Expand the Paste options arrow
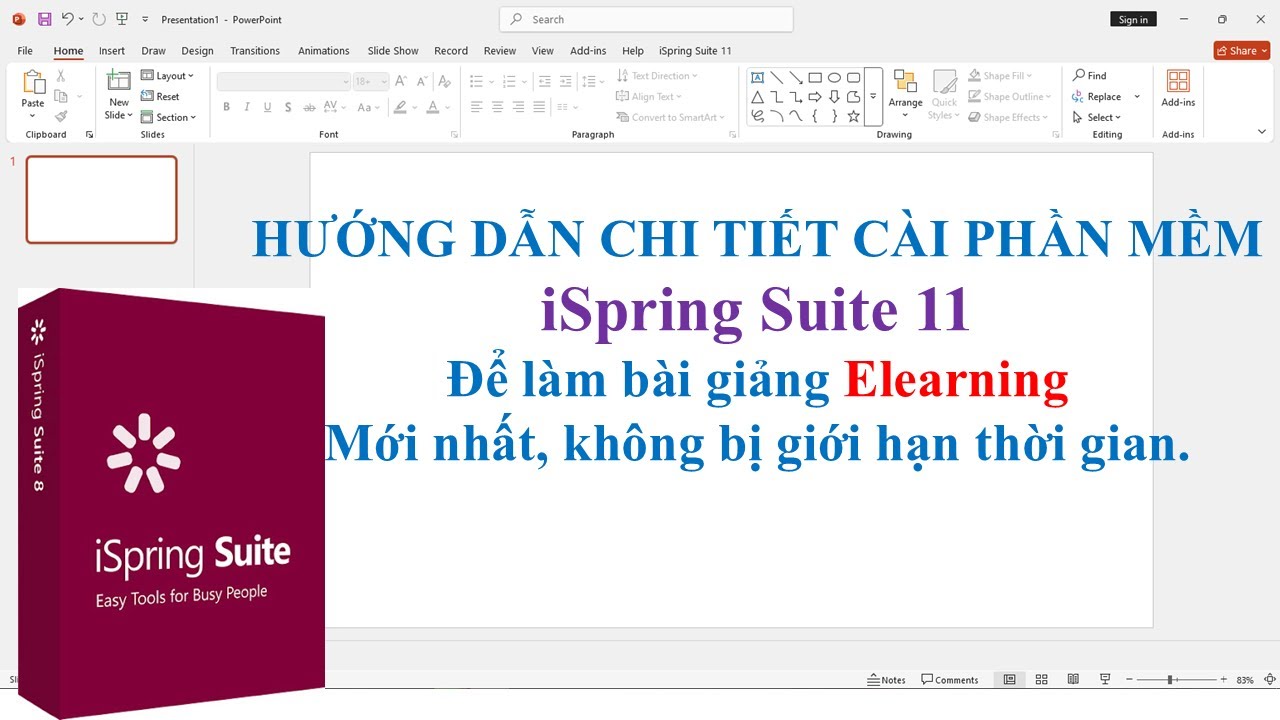Screen dimensions: 1280x720 [x=33, y=116]
